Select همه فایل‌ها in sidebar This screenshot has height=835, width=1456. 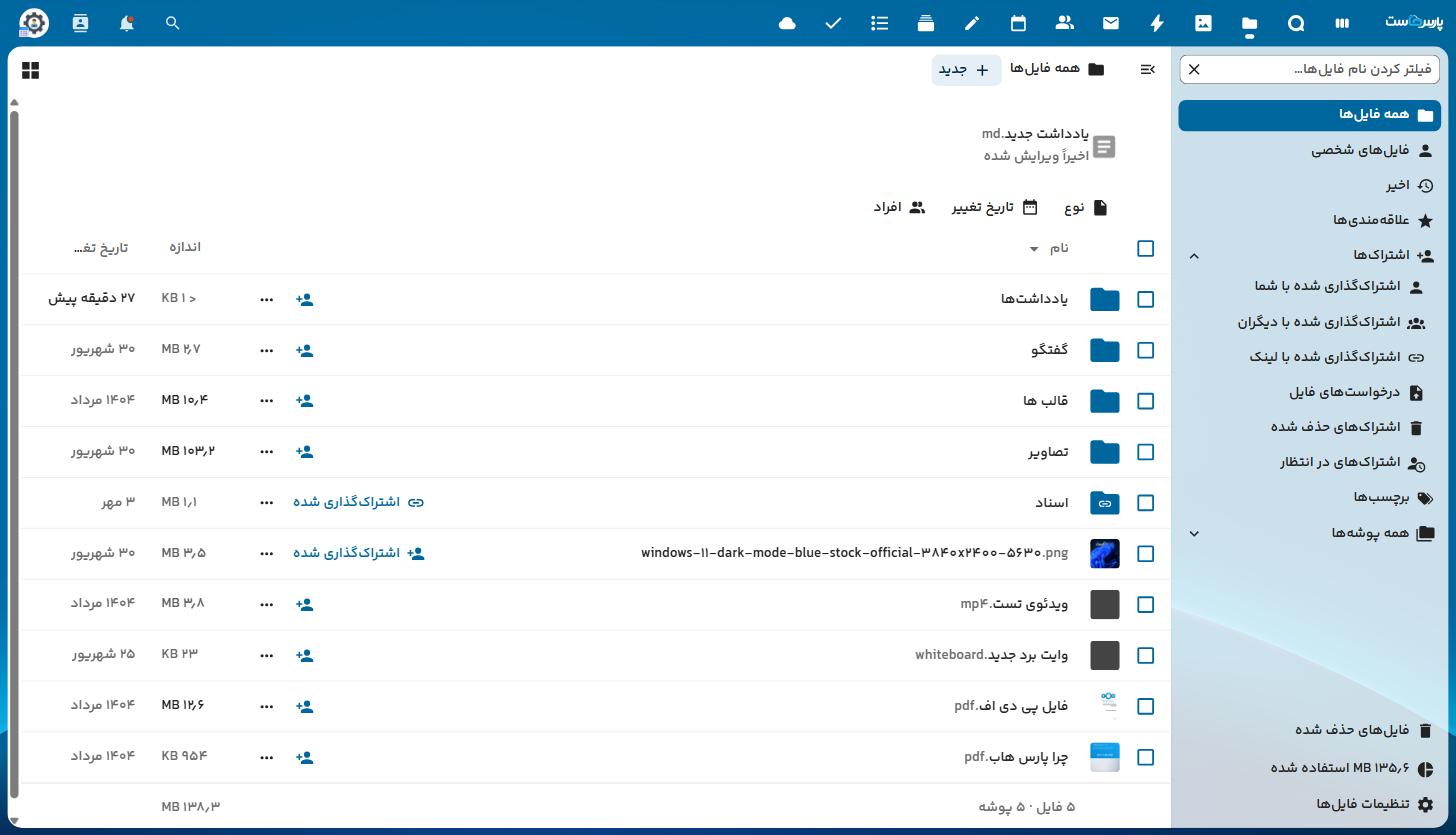click(x=1309, y=115)
